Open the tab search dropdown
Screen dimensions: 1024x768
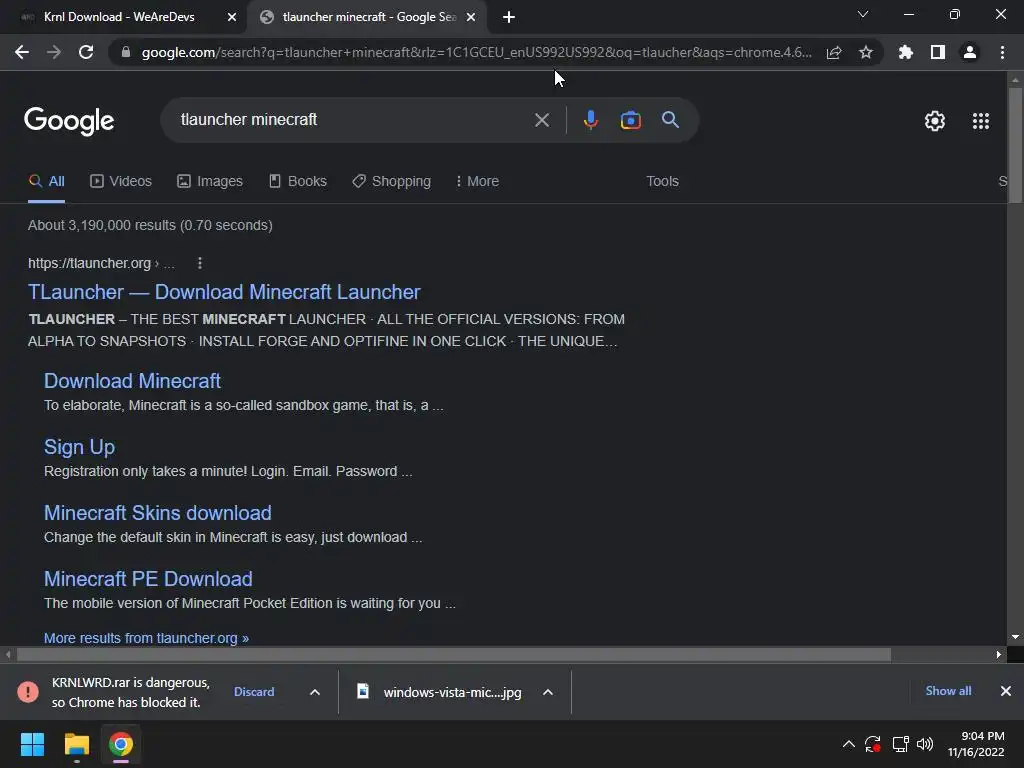pos(863,14)
